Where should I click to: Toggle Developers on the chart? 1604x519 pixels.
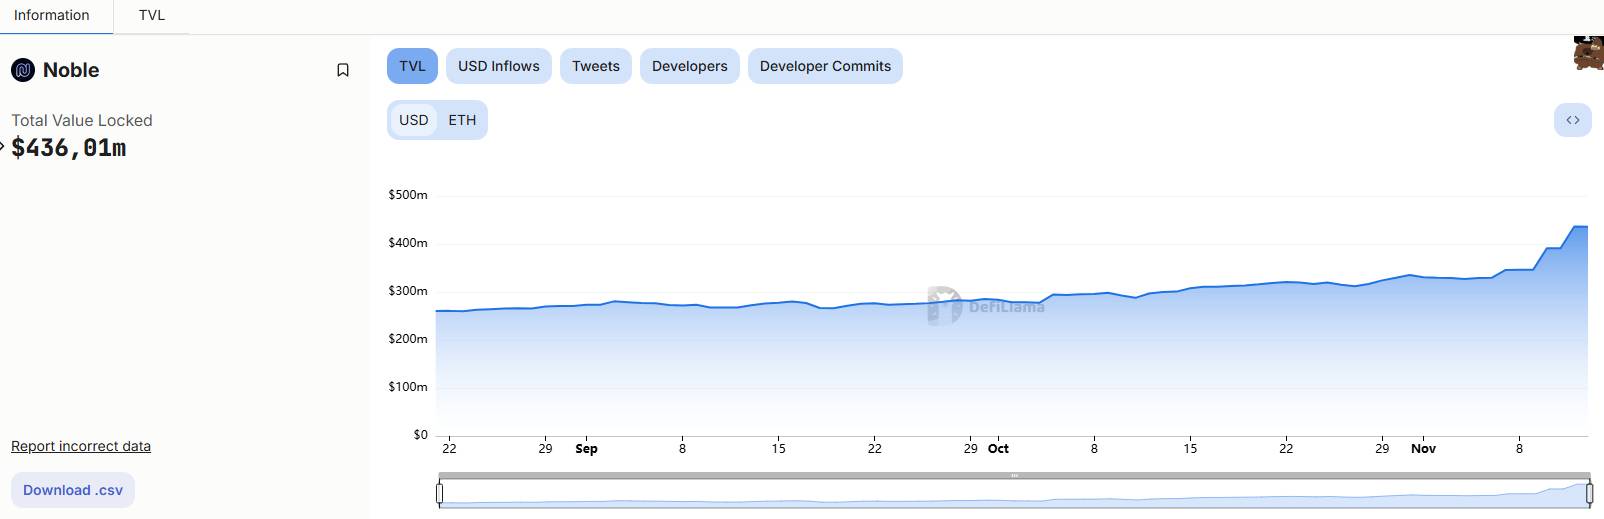690,66
